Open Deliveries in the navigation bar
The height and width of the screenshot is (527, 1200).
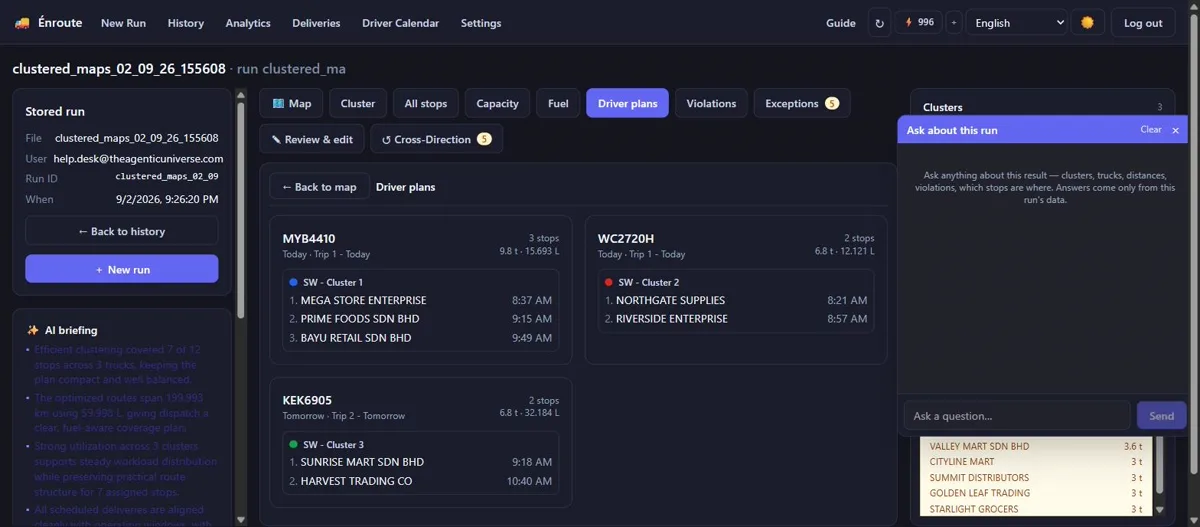pyautogui.click(x=316, y=23)
